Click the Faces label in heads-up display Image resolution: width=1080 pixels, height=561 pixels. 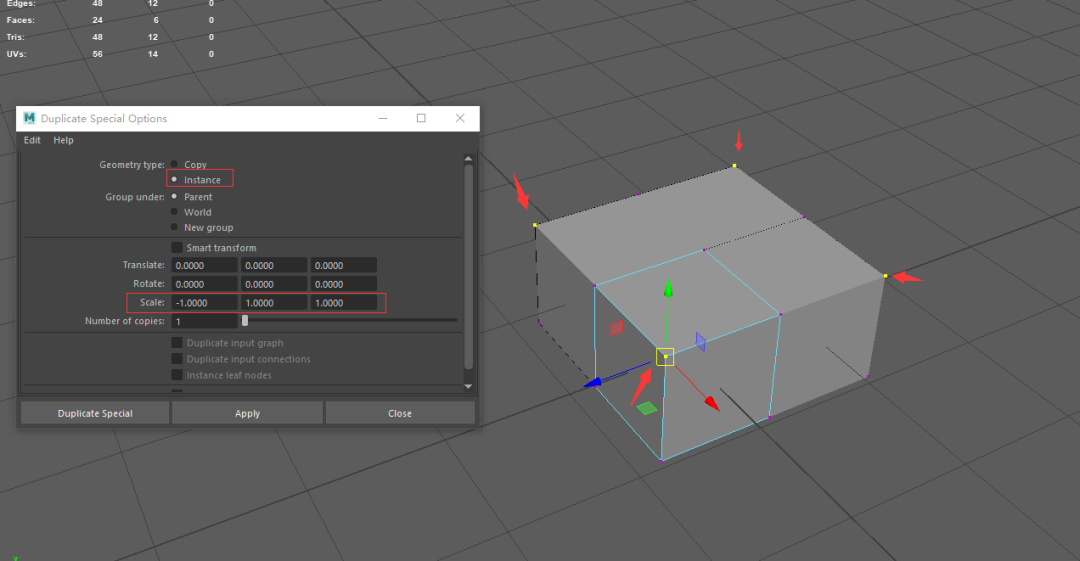20,20
